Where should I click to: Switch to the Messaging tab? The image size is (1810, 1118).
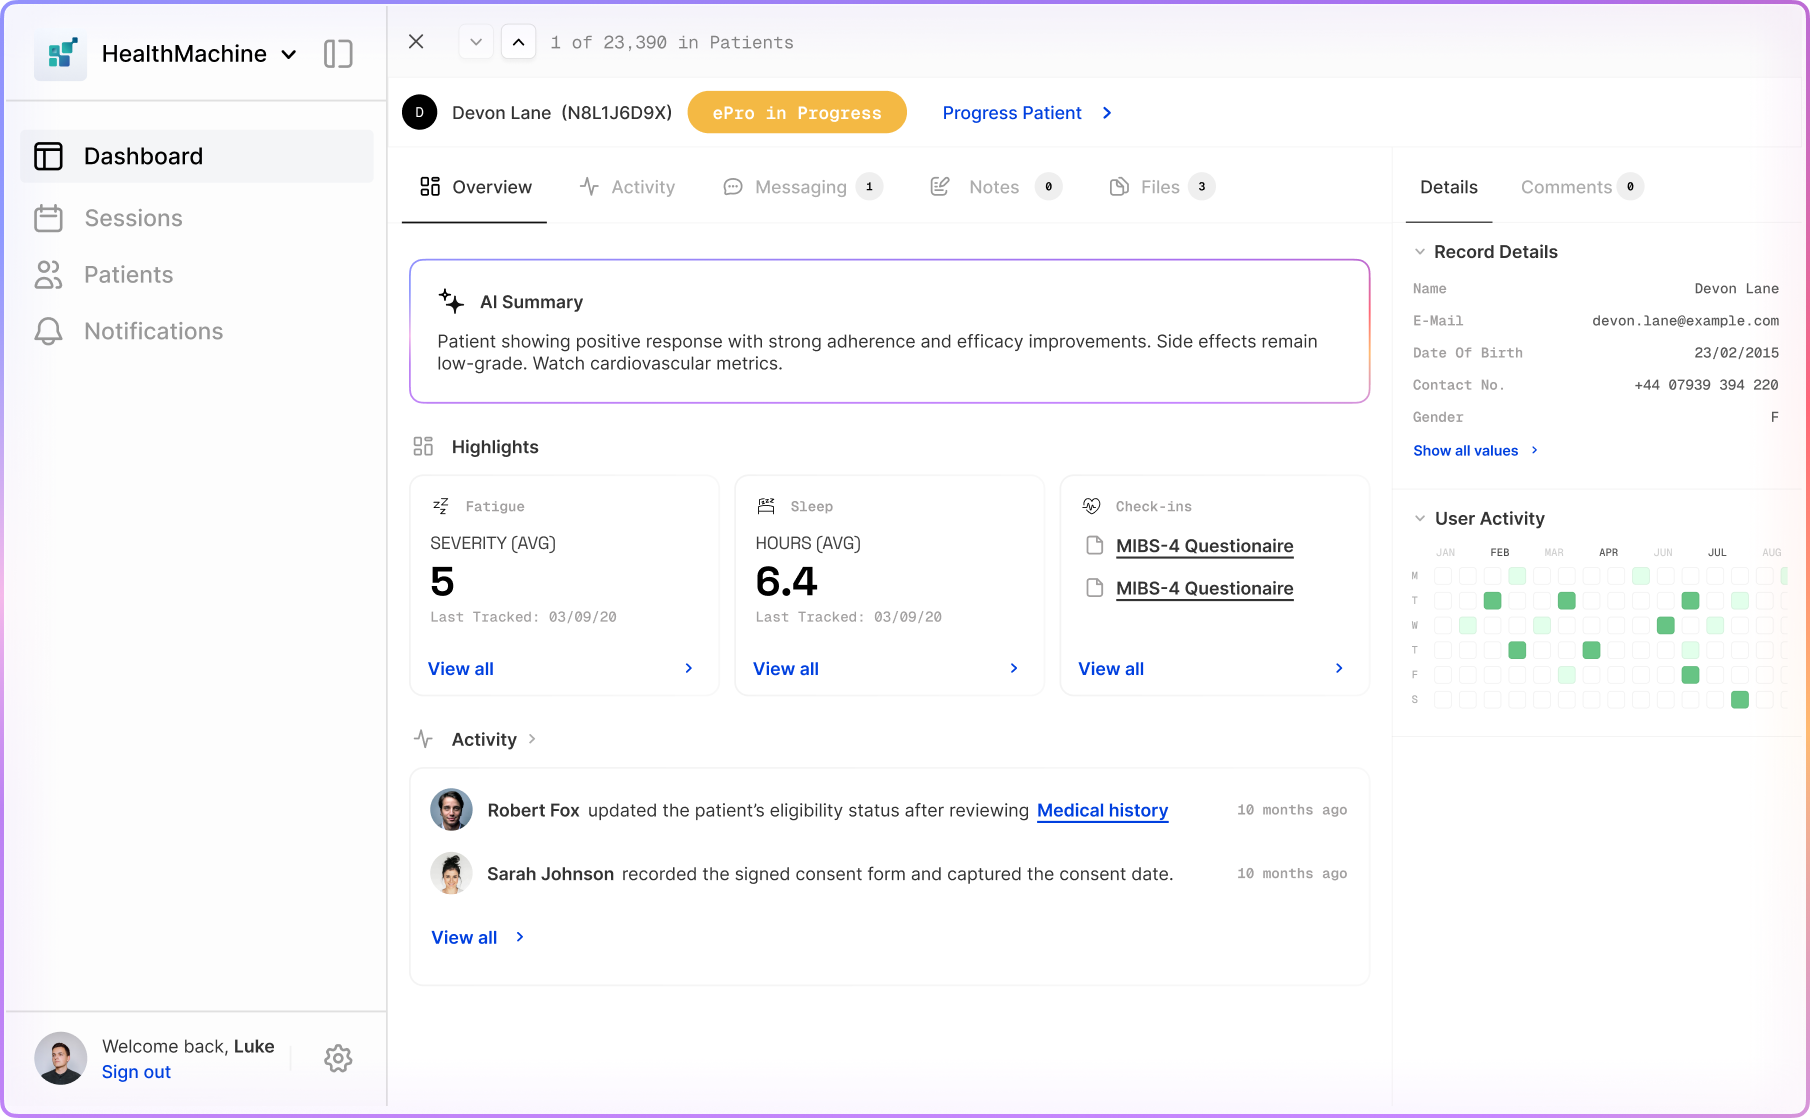(x=801, y=187)
